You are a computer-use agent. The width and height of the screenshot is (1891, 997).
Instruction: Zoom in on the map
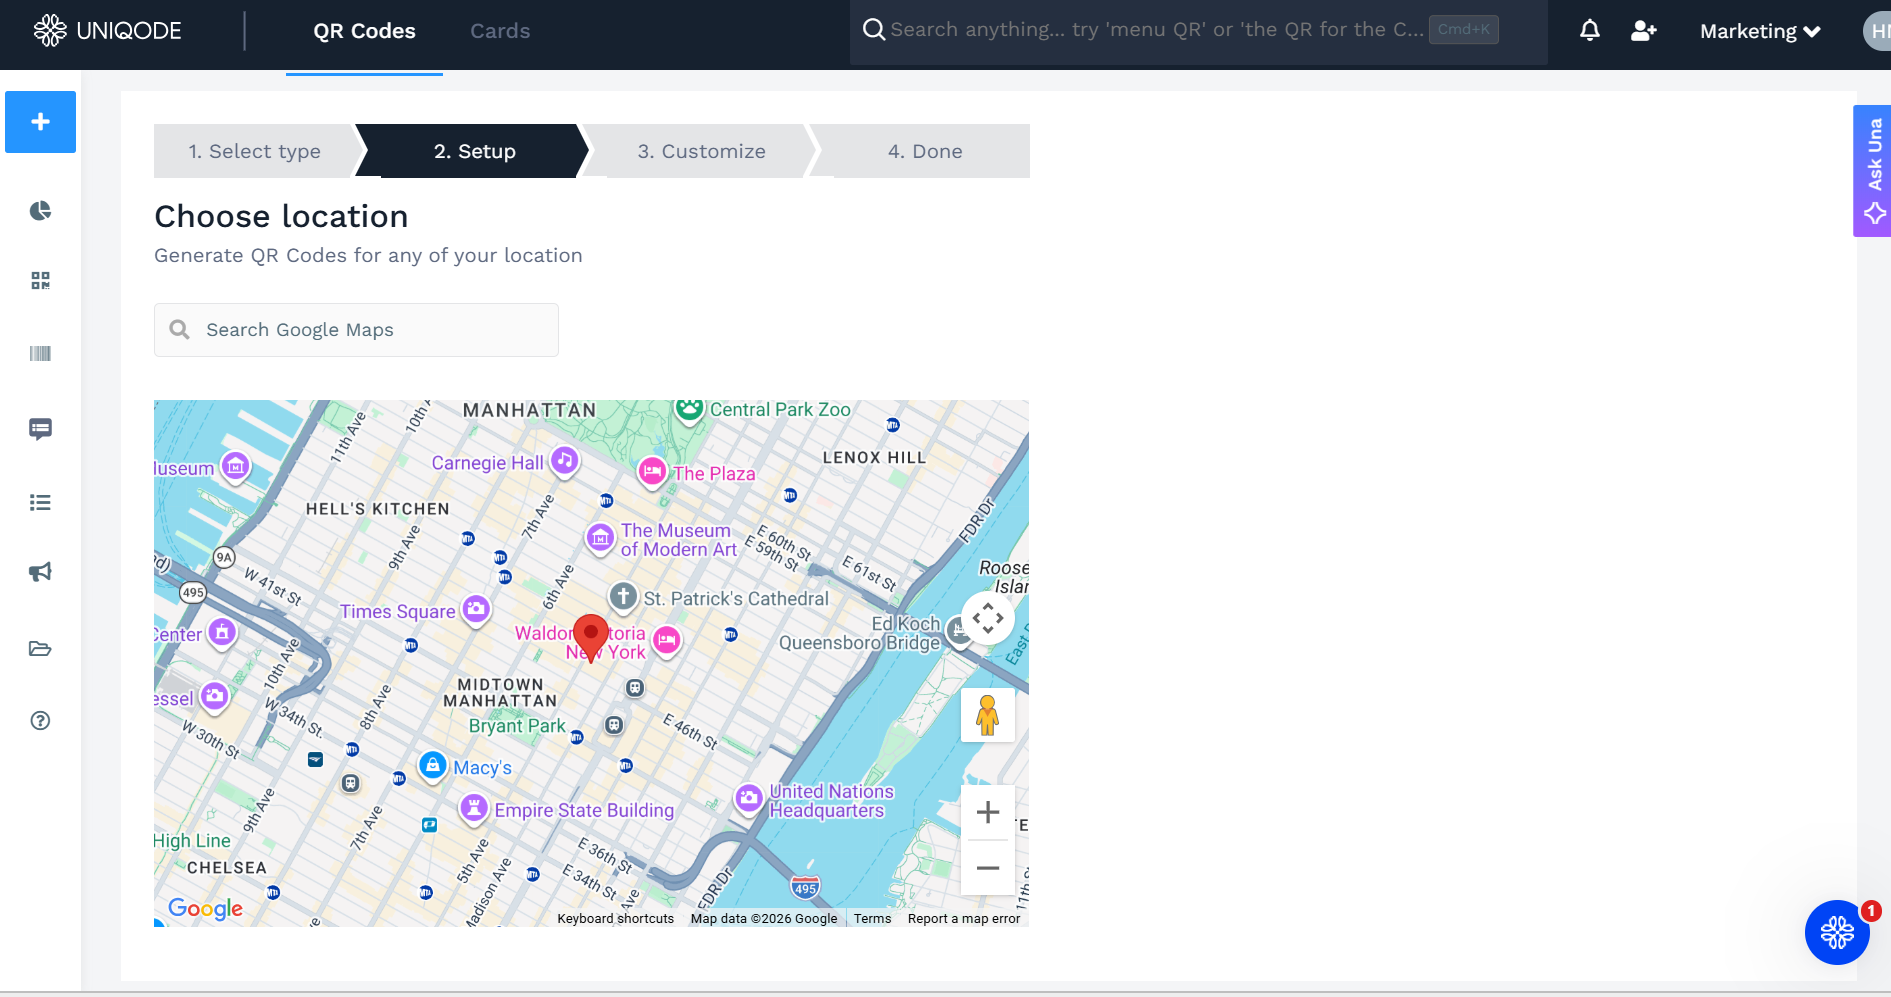988,812
